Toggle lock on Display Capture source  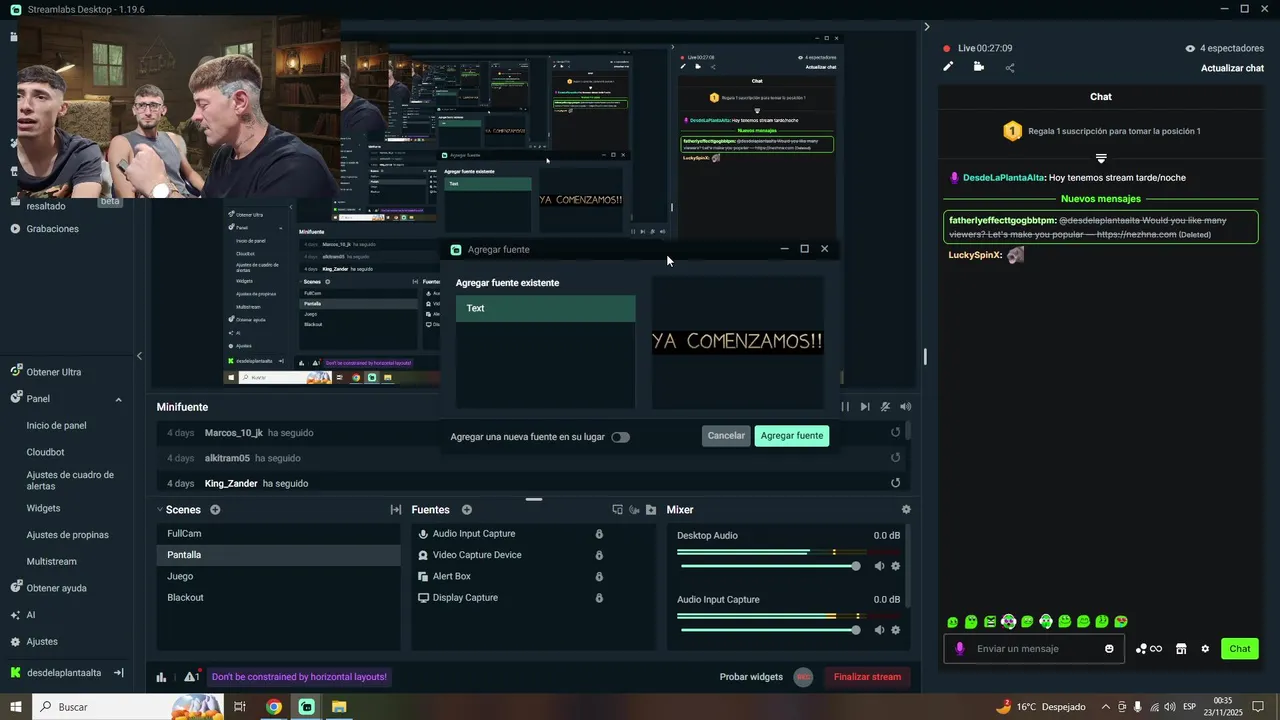click(x=599, y=598)
